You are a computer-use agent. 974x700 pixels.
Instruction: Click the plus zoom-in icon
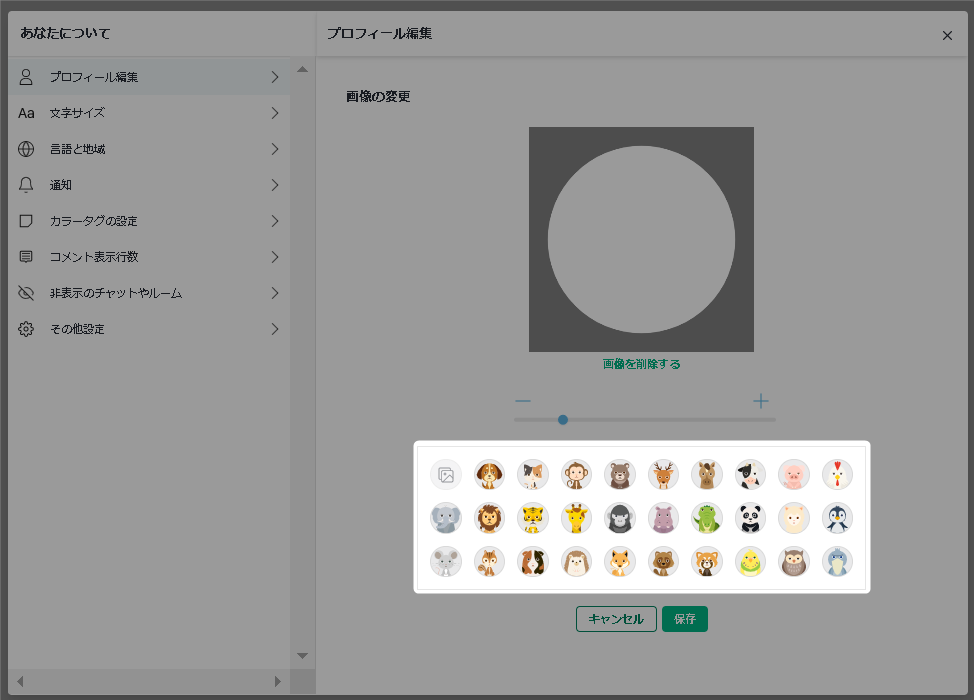[x=761, y=401]
